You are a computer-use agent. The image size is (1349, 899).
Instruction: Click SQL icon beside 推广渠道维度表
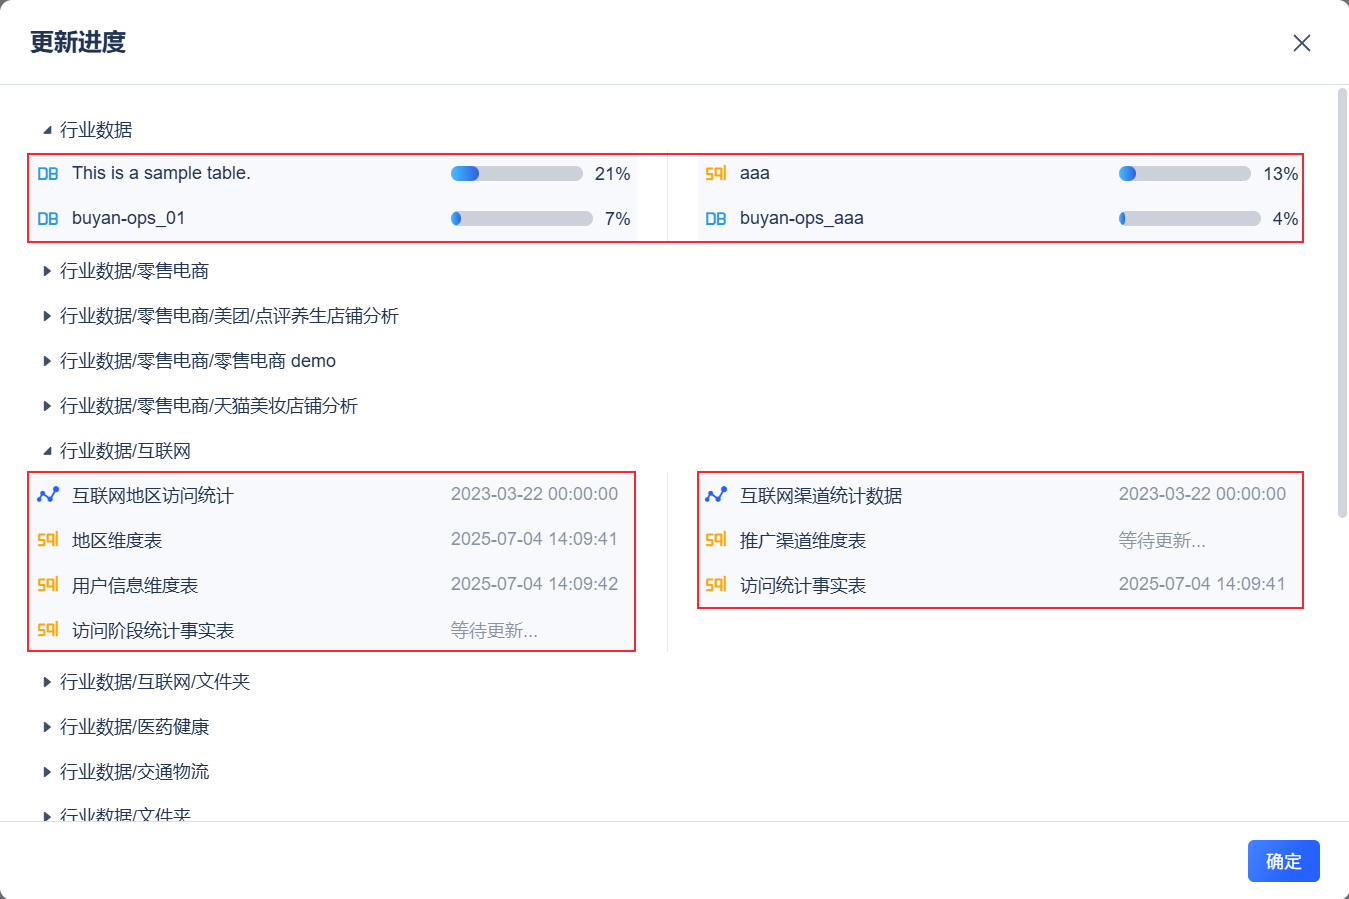[x=716, y=540]
